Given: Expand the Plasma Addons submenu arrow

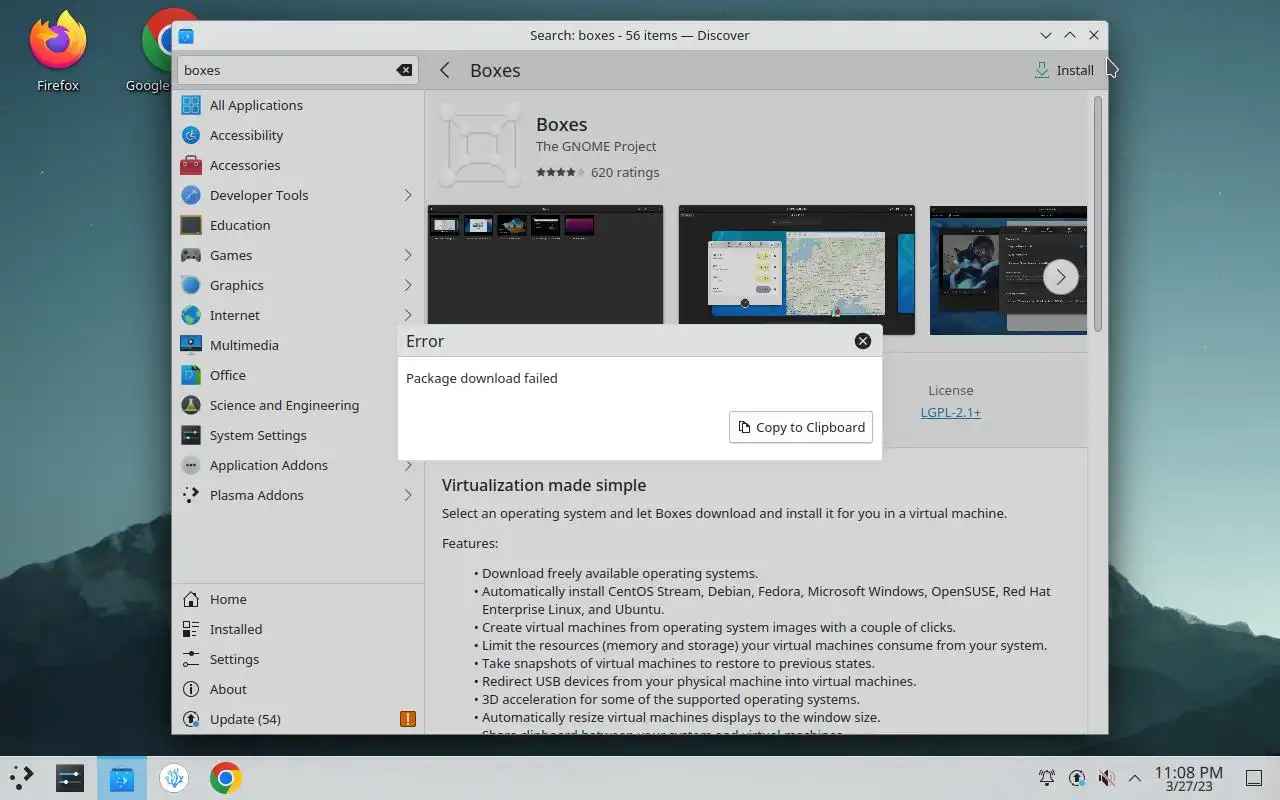Looking at the screenshot, I should pyautogui.click(x=408, y=495).
